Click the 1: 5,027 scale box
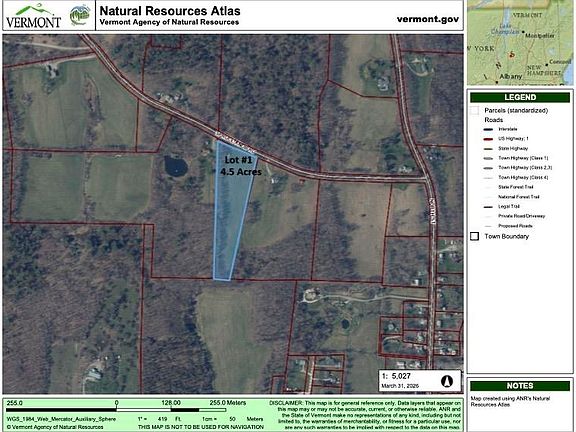This screenshot has height=432, width=576. point(420,381)
